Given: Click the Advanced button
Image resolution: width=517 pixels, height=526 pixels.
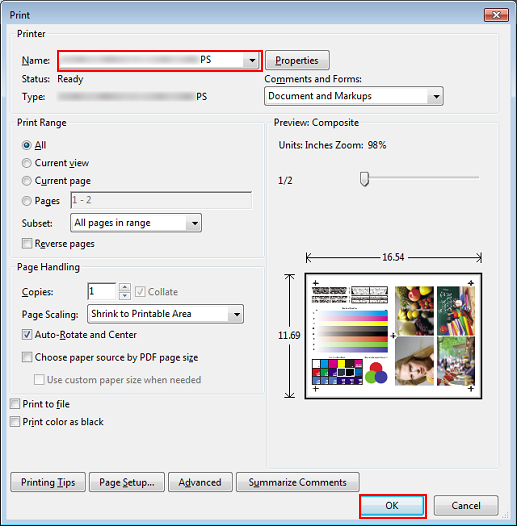Looking at the screenshot, I should point(200,482).
